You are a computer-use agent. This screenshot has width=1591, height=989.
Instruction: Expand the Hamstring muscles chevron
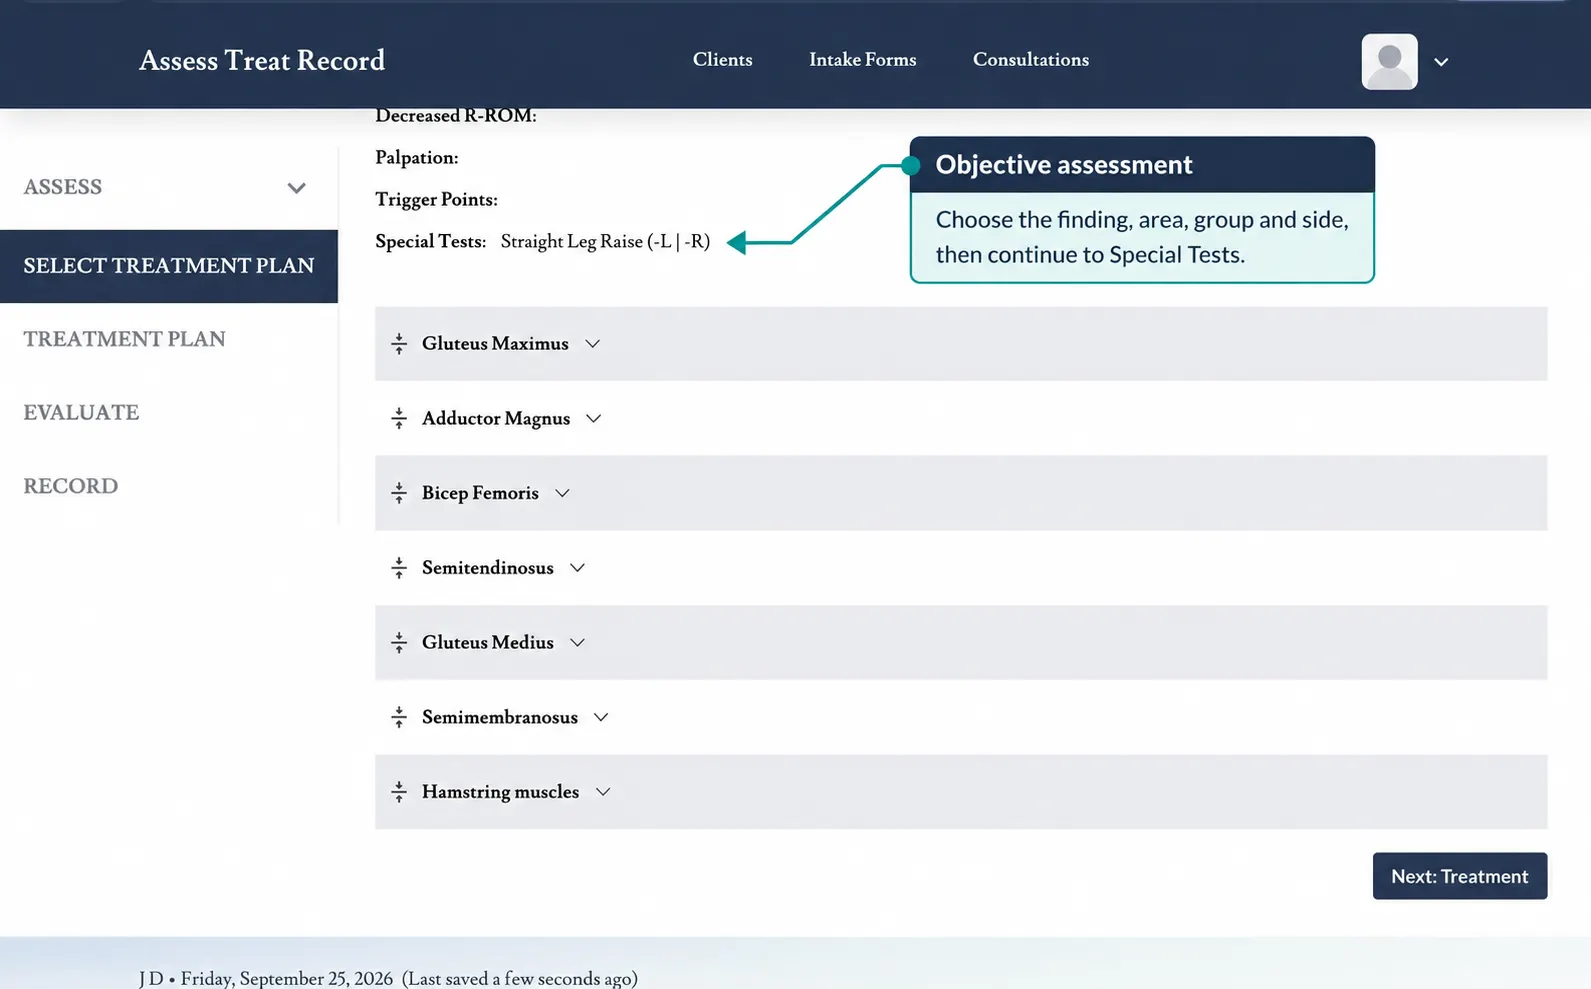point(603,792)
